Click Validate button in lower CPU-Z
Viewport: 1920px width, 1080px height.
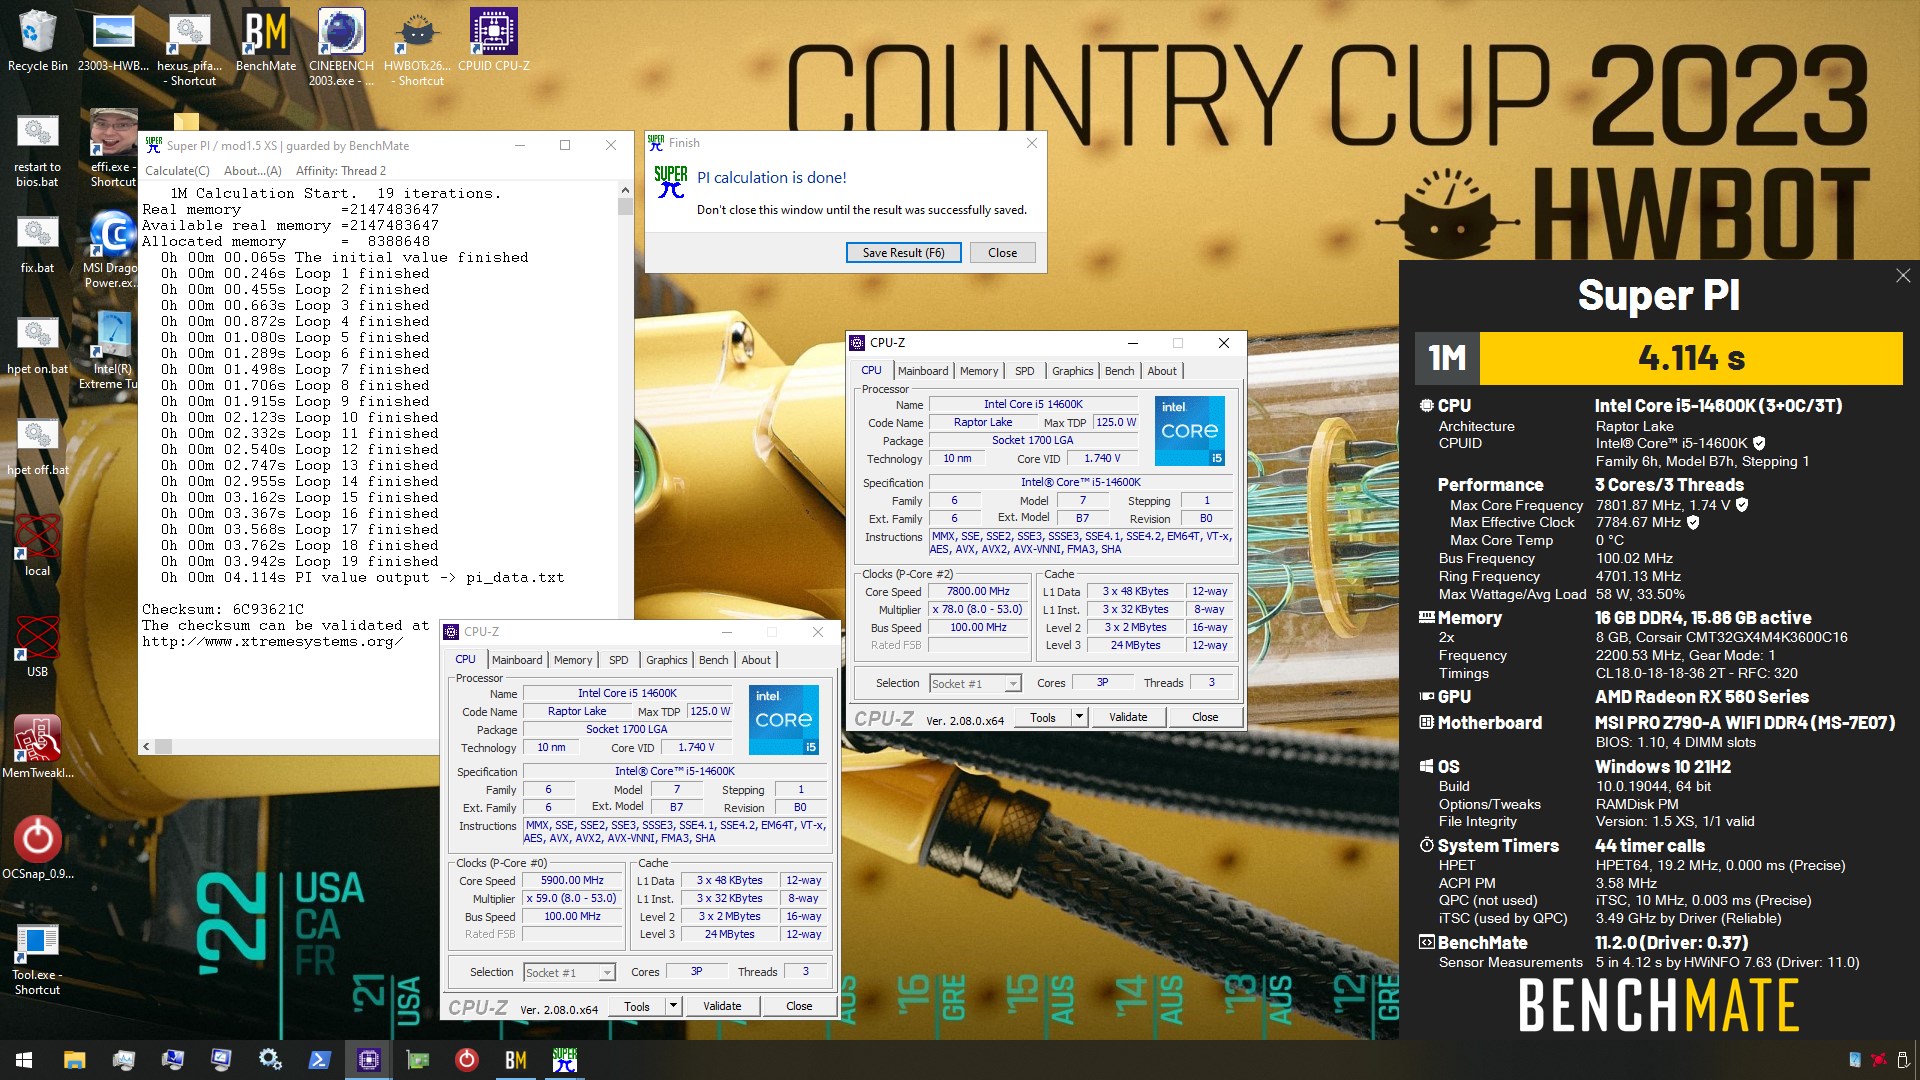(722, 1006)
